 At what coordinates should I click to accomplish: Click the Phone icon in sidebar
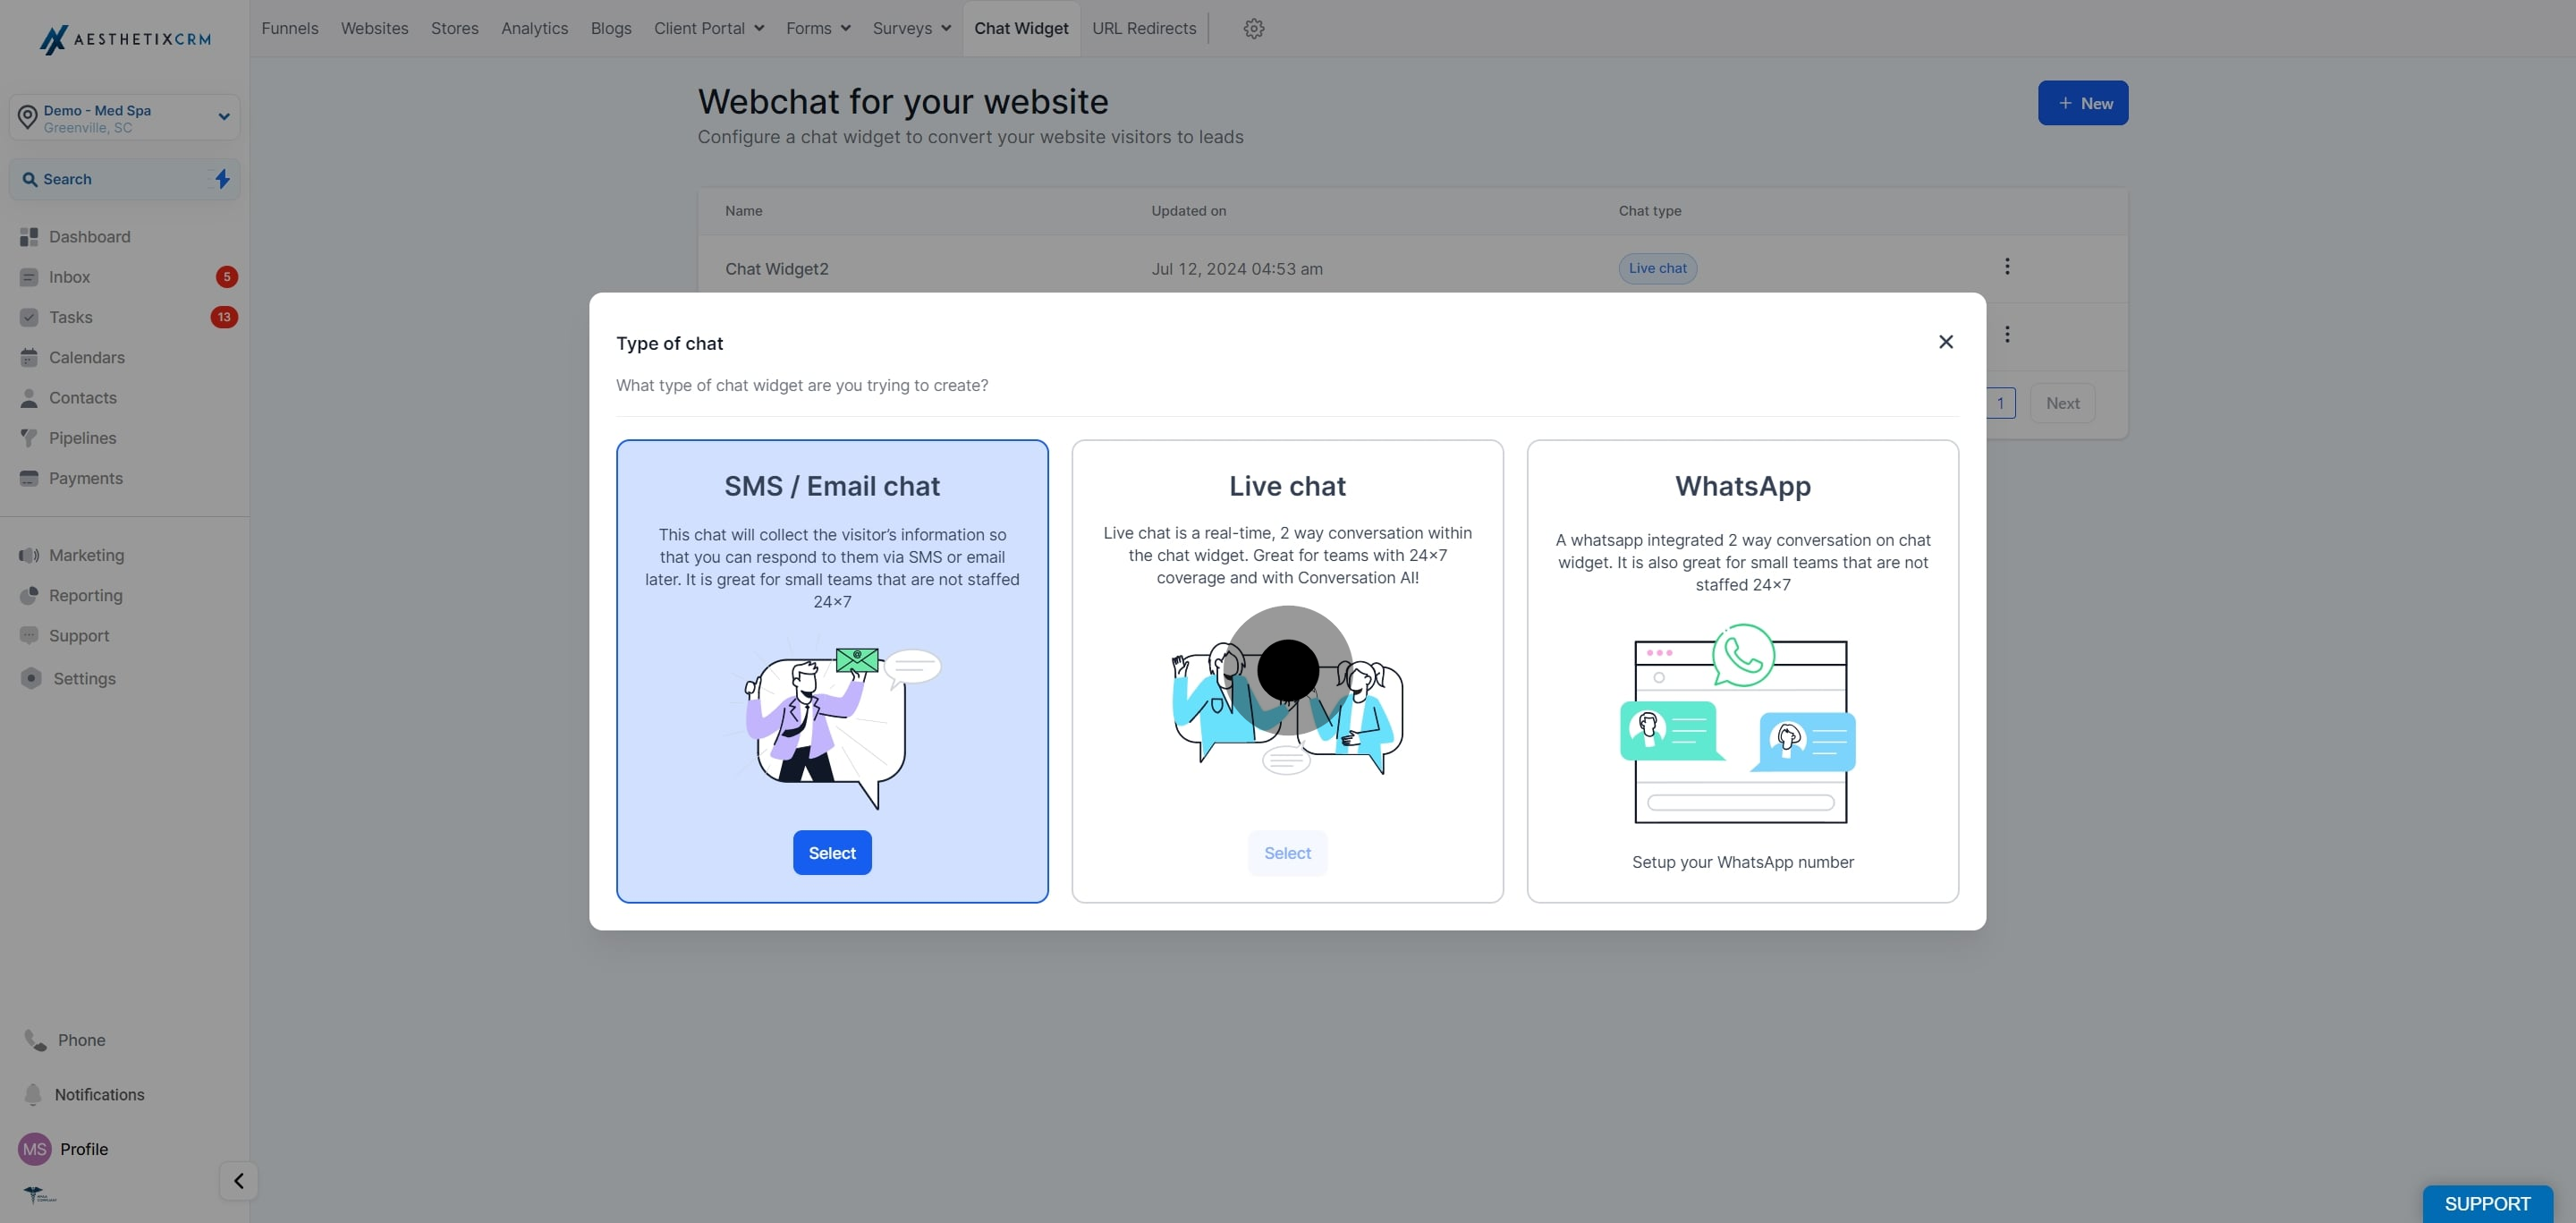[35, 1040]
